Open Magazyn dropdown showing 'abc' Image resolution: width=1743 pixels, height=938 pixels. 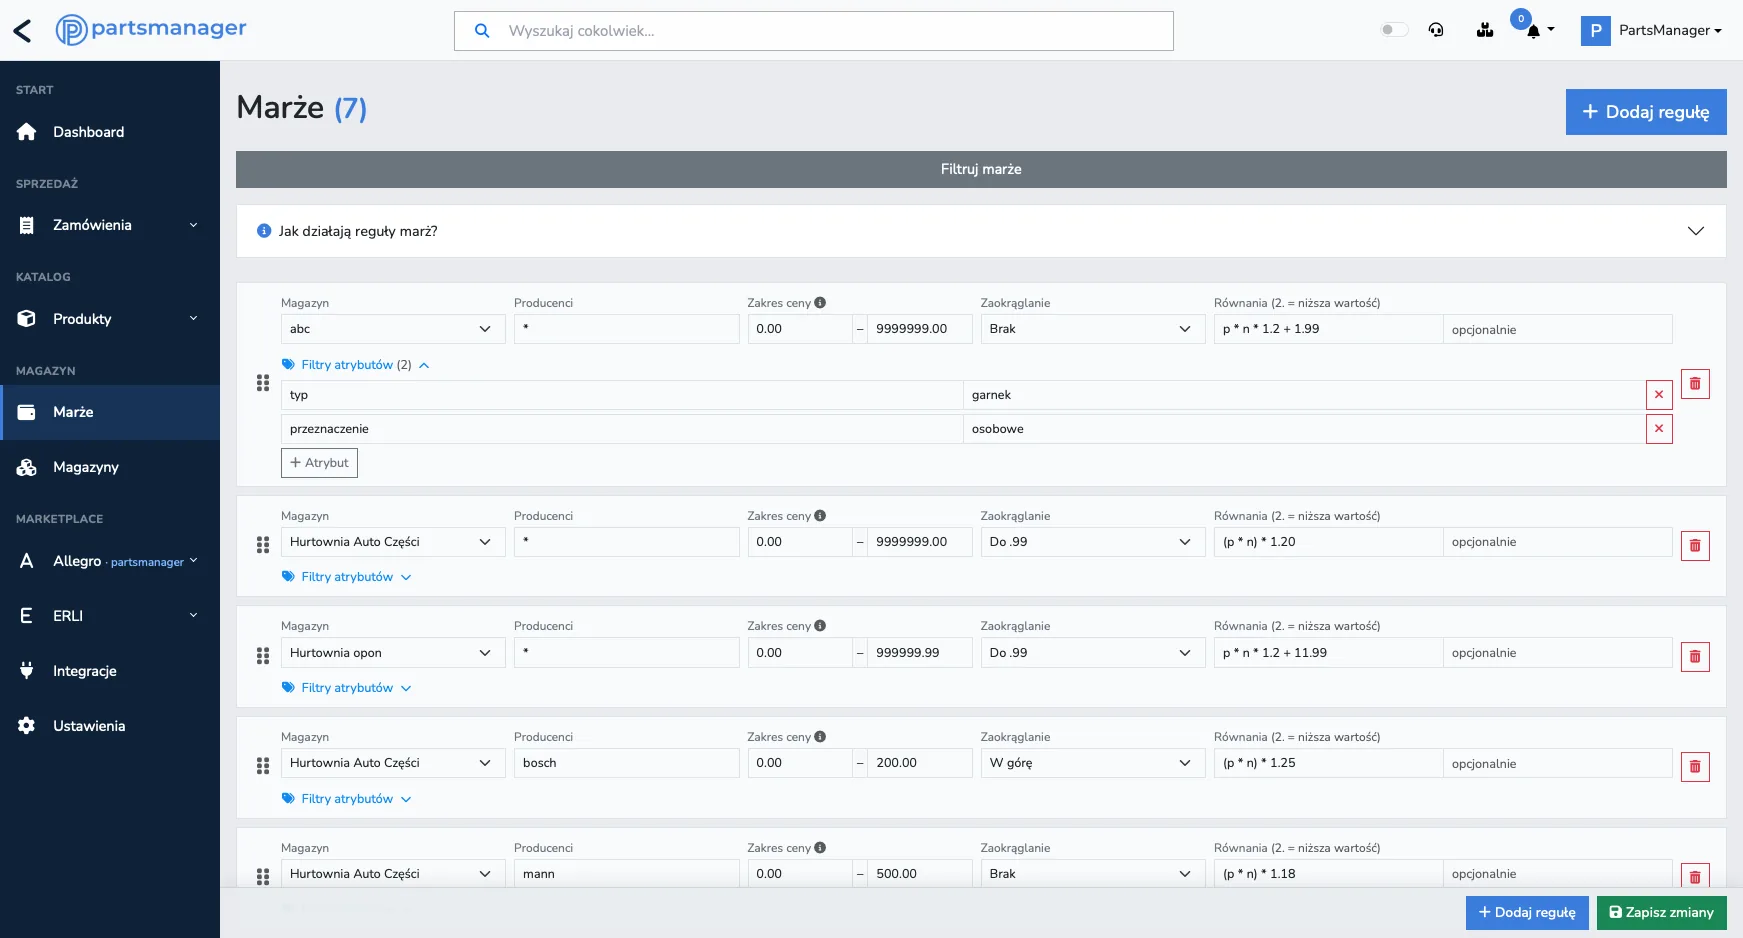tap(393, 329)
